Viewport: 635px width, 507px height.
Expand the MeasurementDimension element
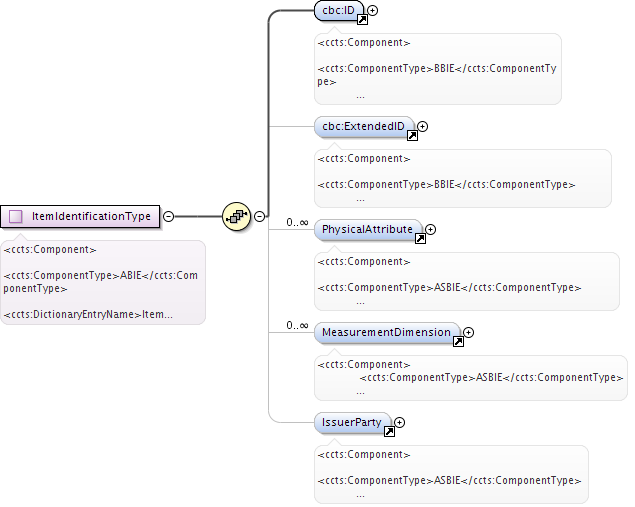(x=468, y=332)
